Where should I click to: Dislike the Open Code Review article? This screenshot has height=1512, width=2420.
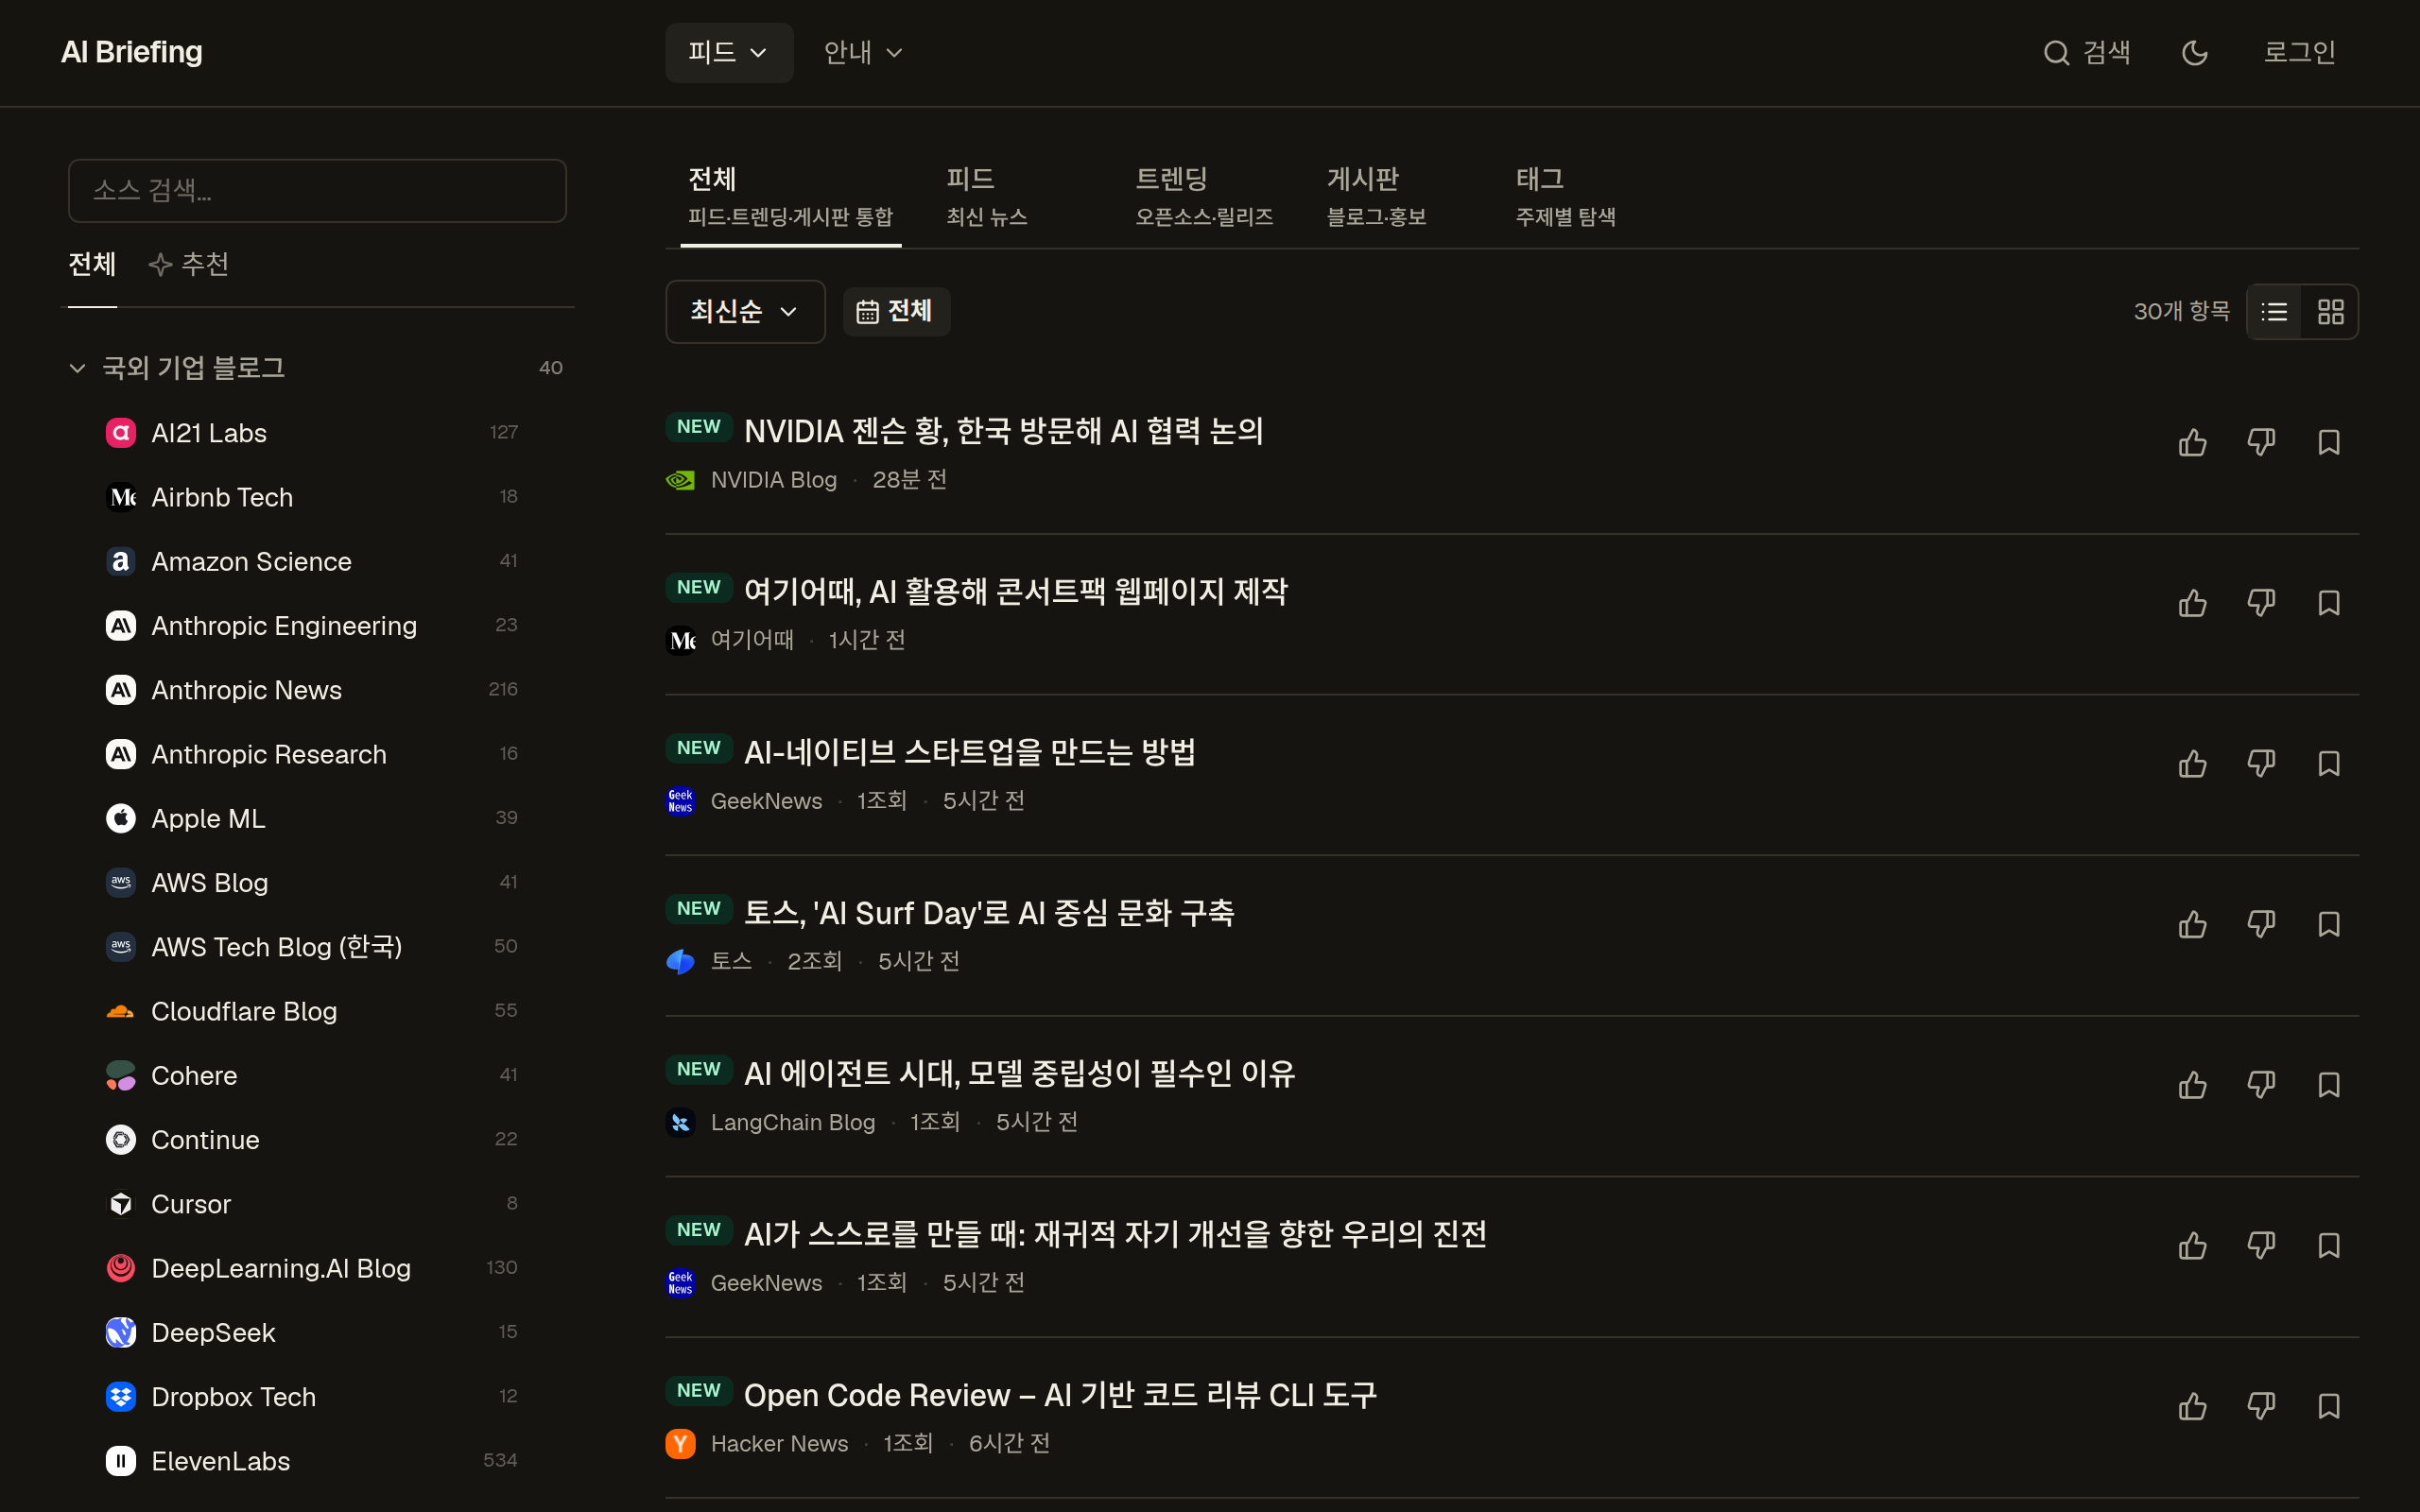pyautogui.click(x=2261, y=1407)
